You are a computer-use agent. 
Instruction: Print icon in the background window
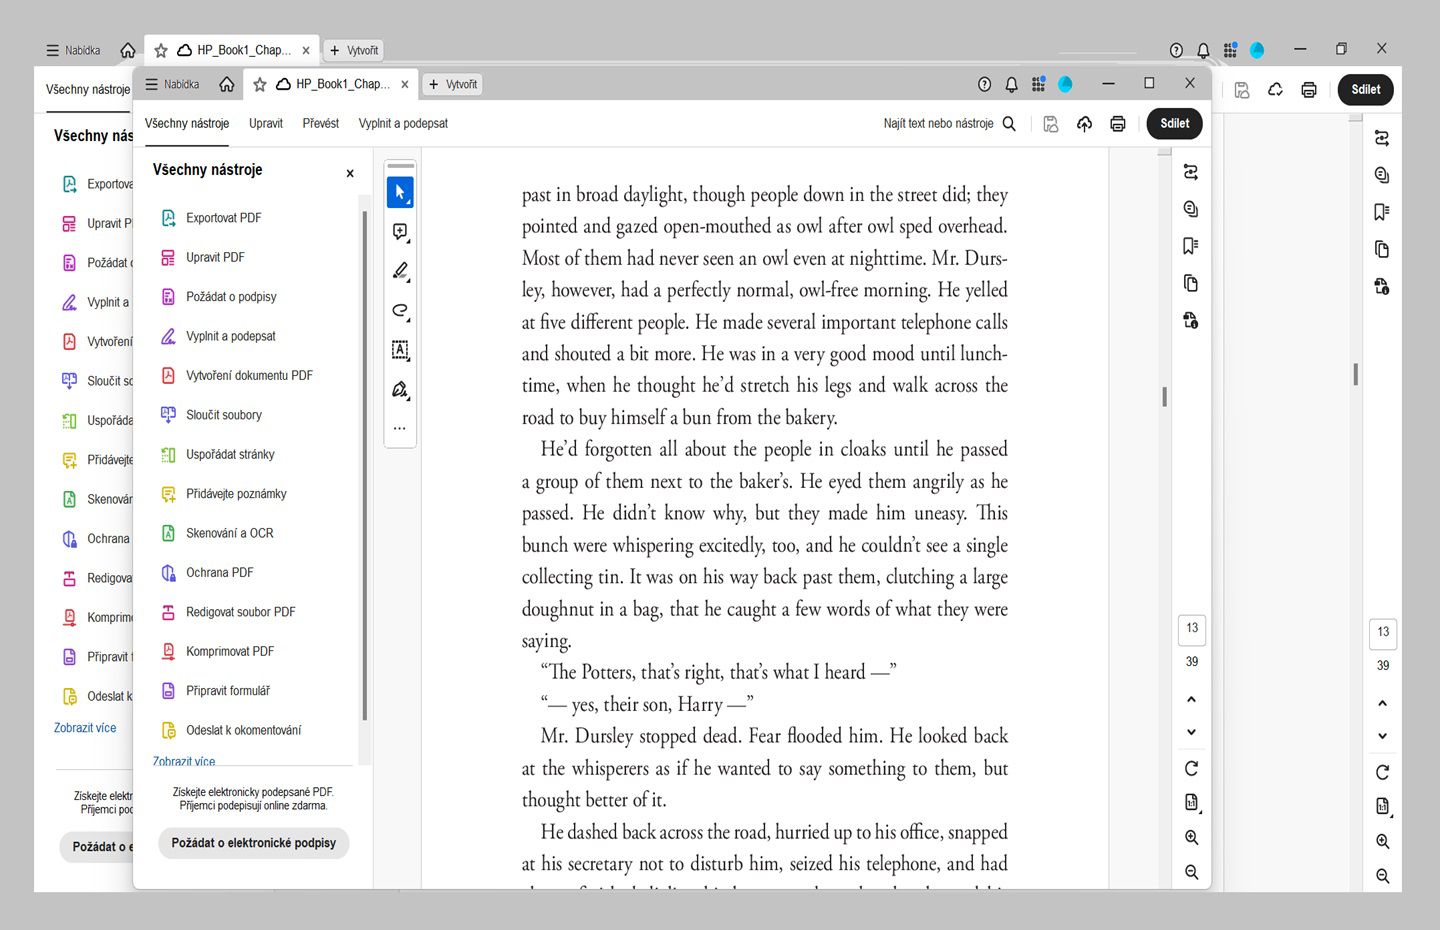pyautogui.click(x=1309, y=90)
